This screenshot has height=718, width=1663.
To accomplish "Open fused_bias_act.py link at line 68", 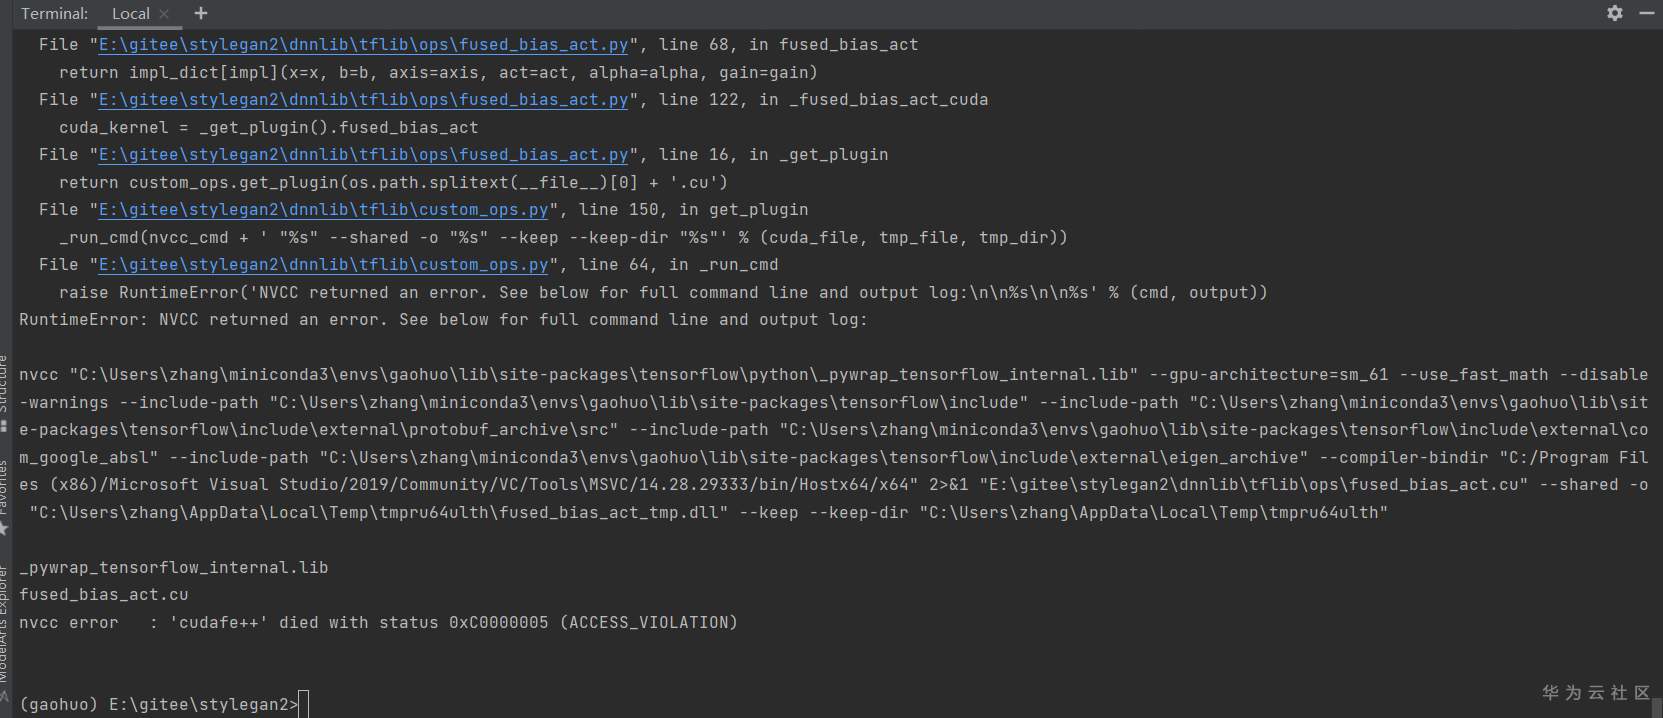I will (363, 45).
